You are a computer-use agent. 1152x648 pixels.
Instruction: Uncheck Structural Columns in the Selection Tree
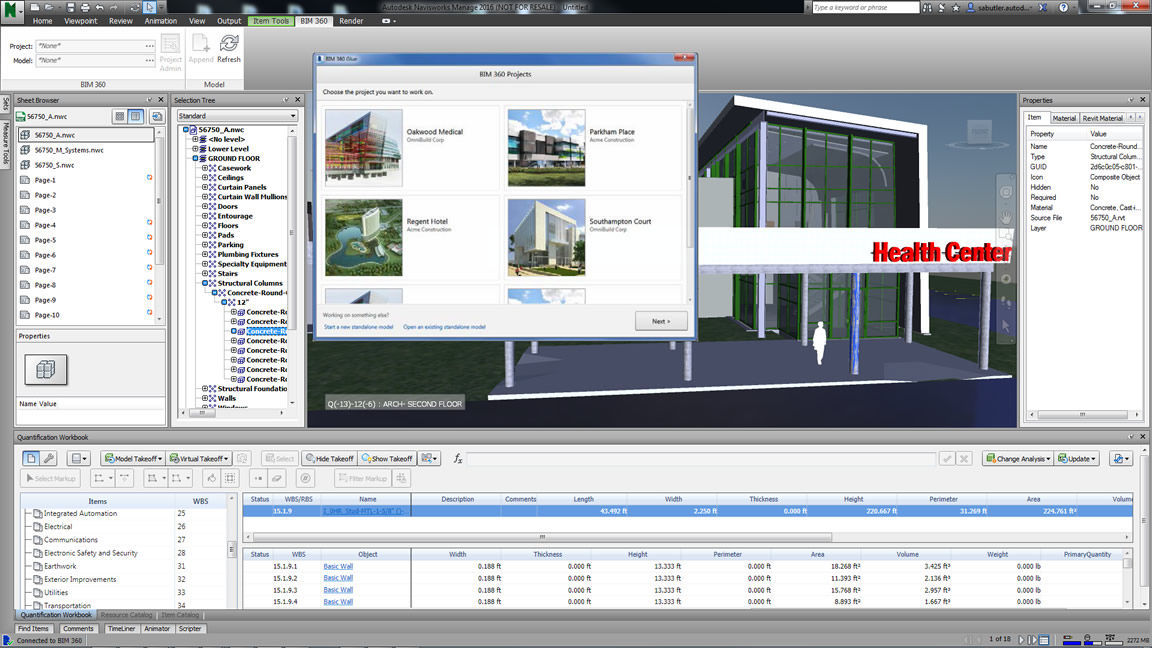click(205, 283)
